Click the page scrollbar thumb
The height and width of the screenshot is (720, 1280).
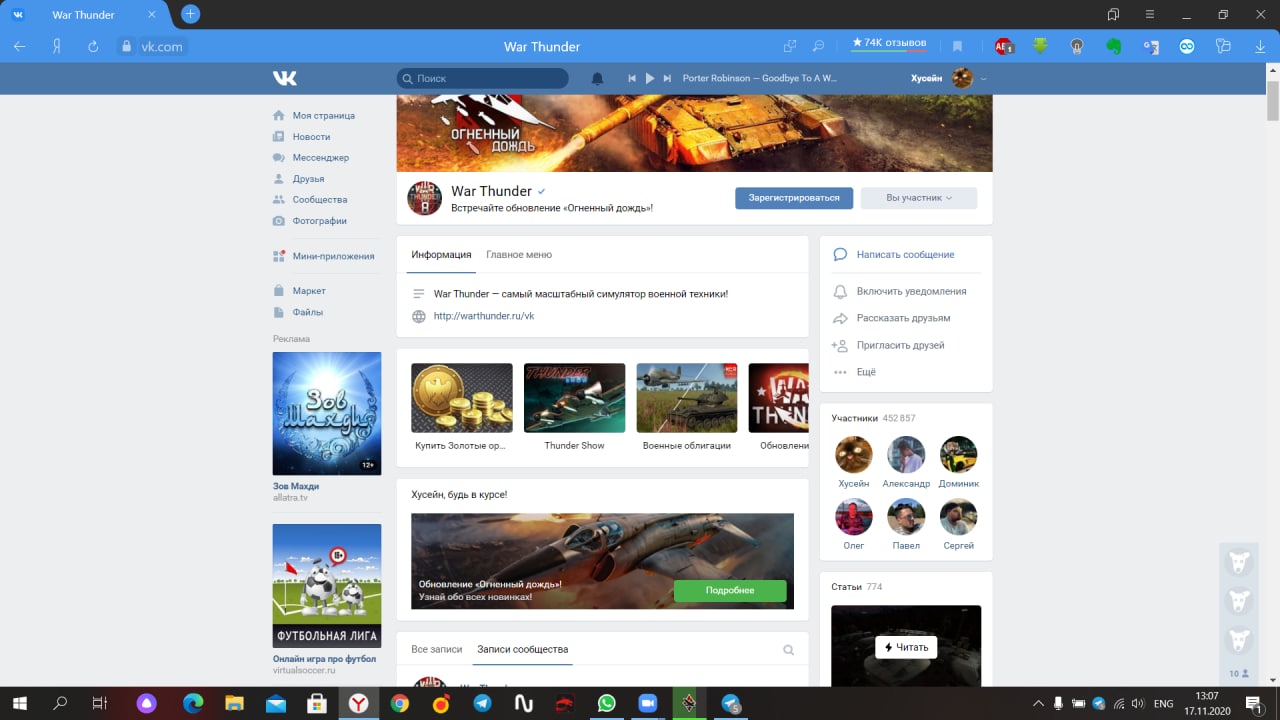(x=1273, y=100)
